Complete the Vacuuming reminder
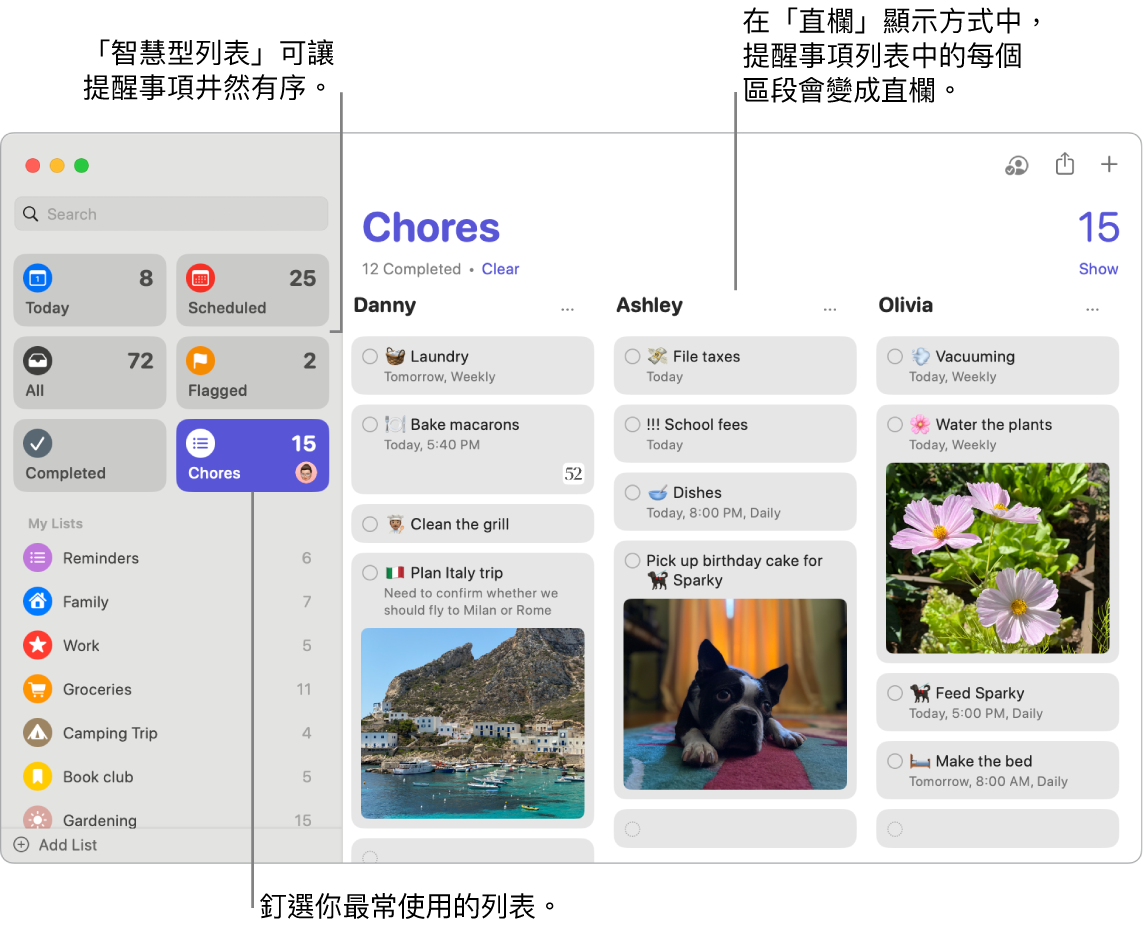The height and width of the screenshot is (926, 1144). [x=895, y=357]
